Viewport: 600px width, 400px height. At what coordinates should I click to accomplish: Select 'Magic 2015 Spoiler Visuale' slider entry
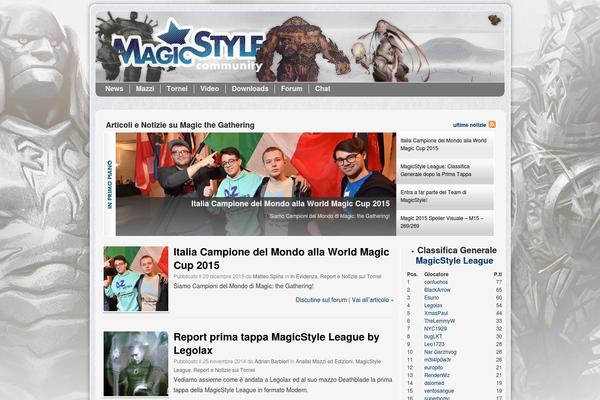tap(445, 222)
